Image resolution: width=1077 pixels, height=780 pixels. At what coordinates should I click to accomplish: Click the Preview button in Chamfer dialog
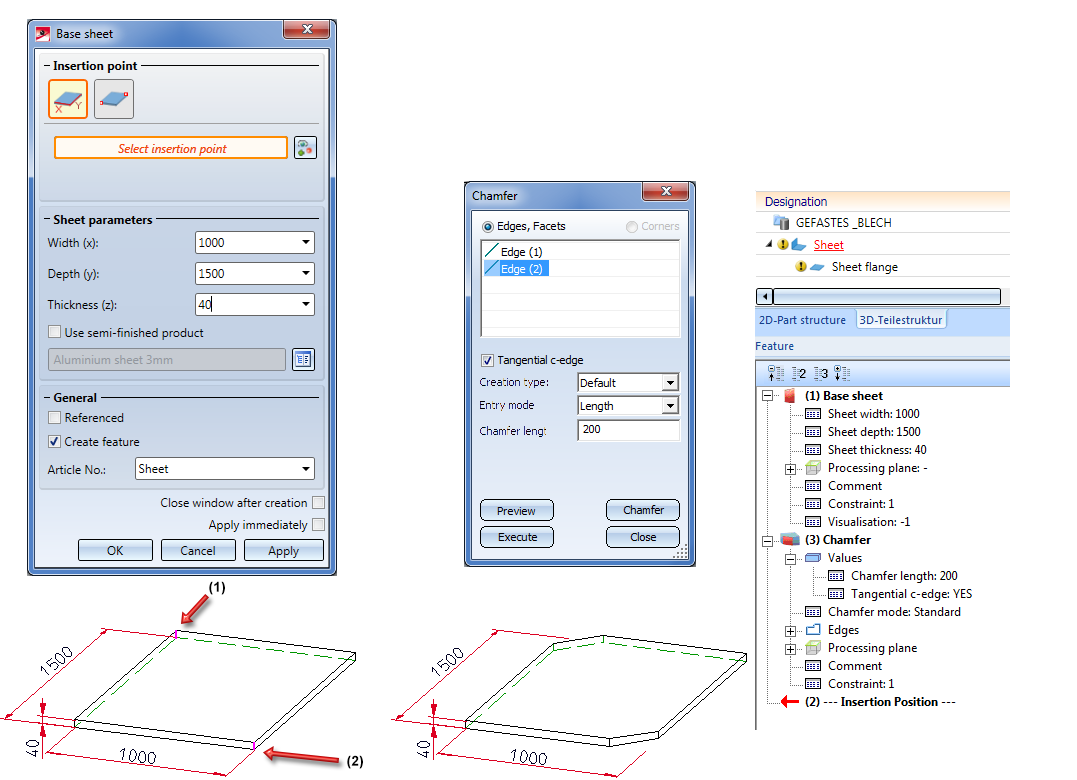[516, 510]
